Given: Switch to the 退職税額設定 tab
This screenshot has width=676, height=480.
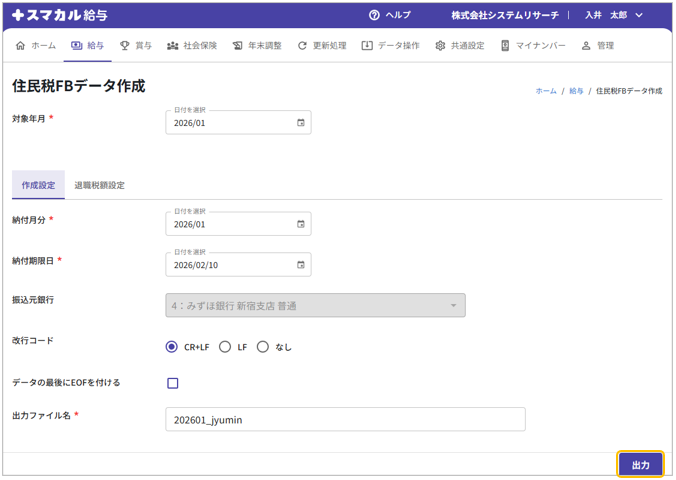Looking at the screenshot, I should (100, 185).
